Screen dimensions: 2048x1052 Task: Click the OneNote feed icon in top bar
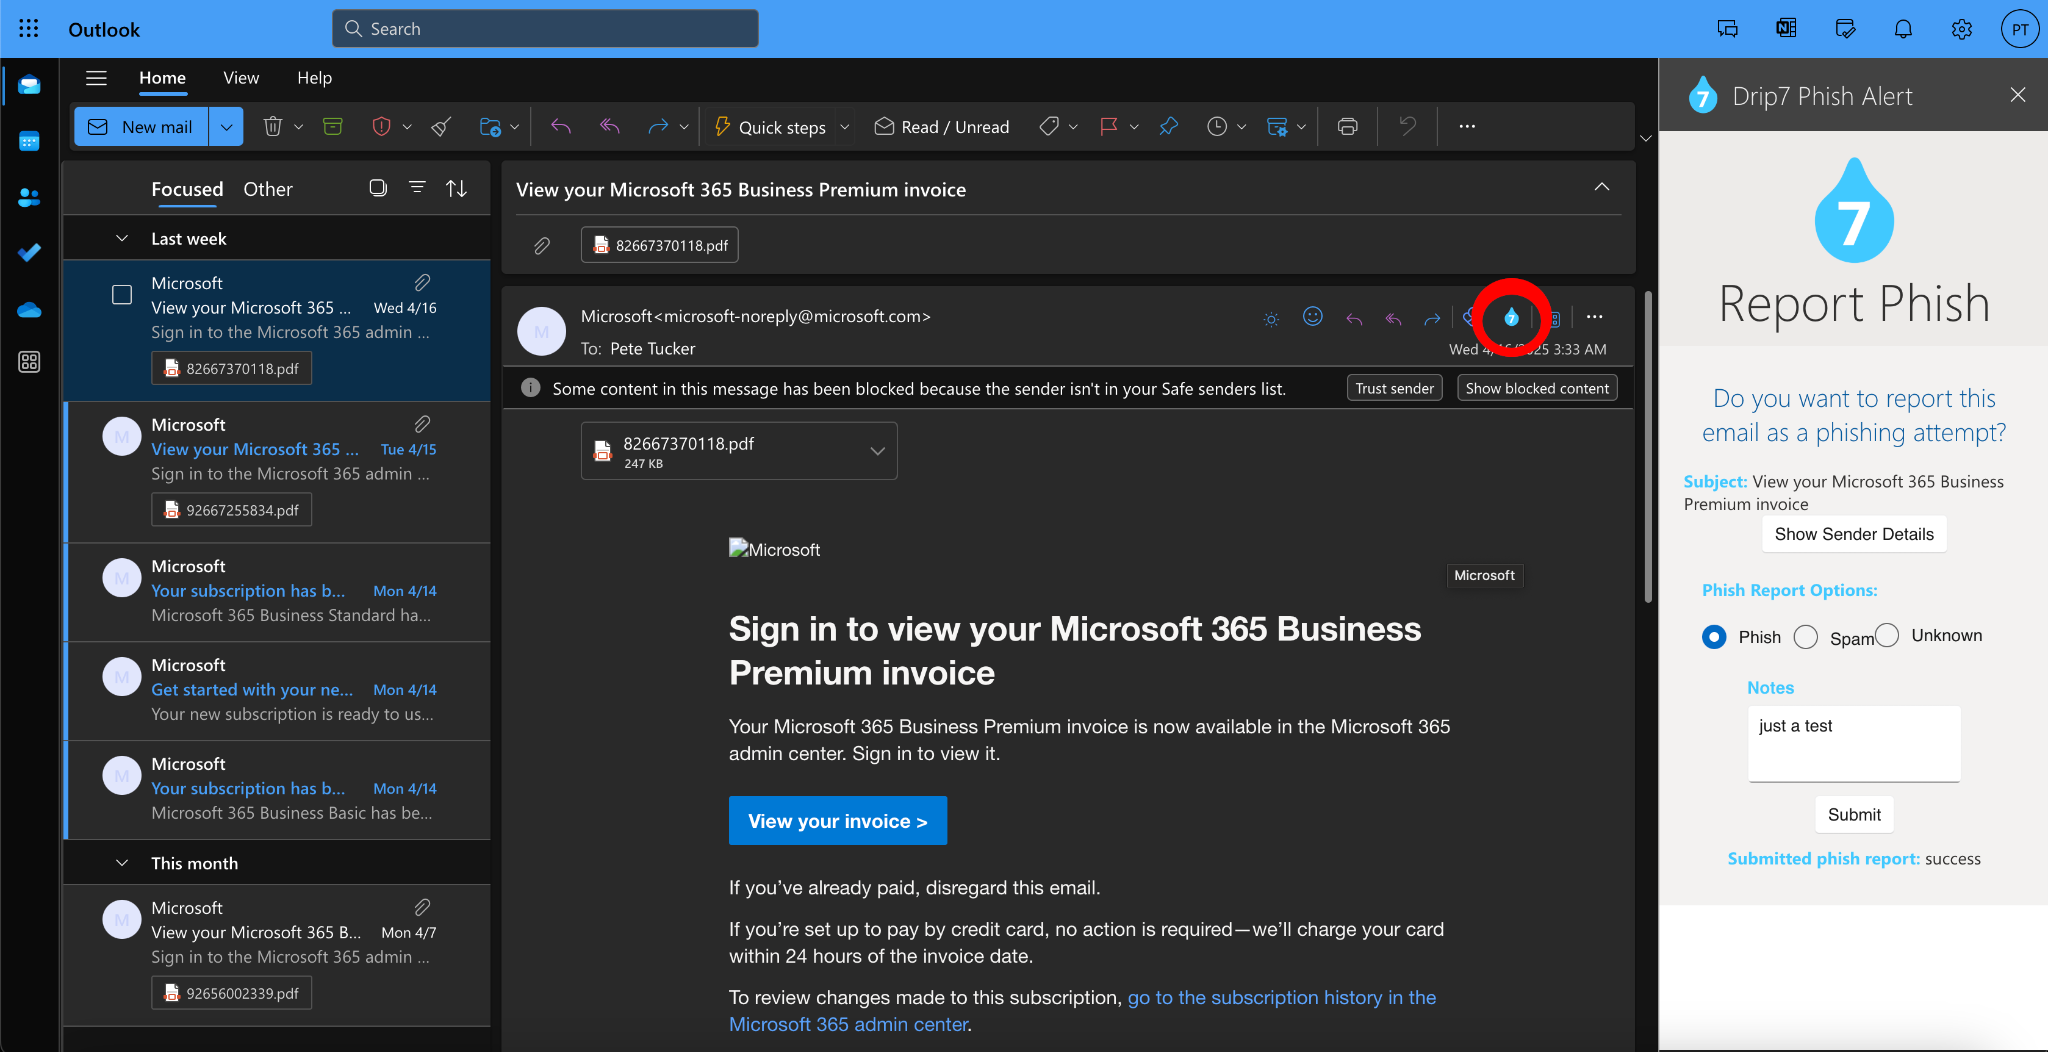1786,29
